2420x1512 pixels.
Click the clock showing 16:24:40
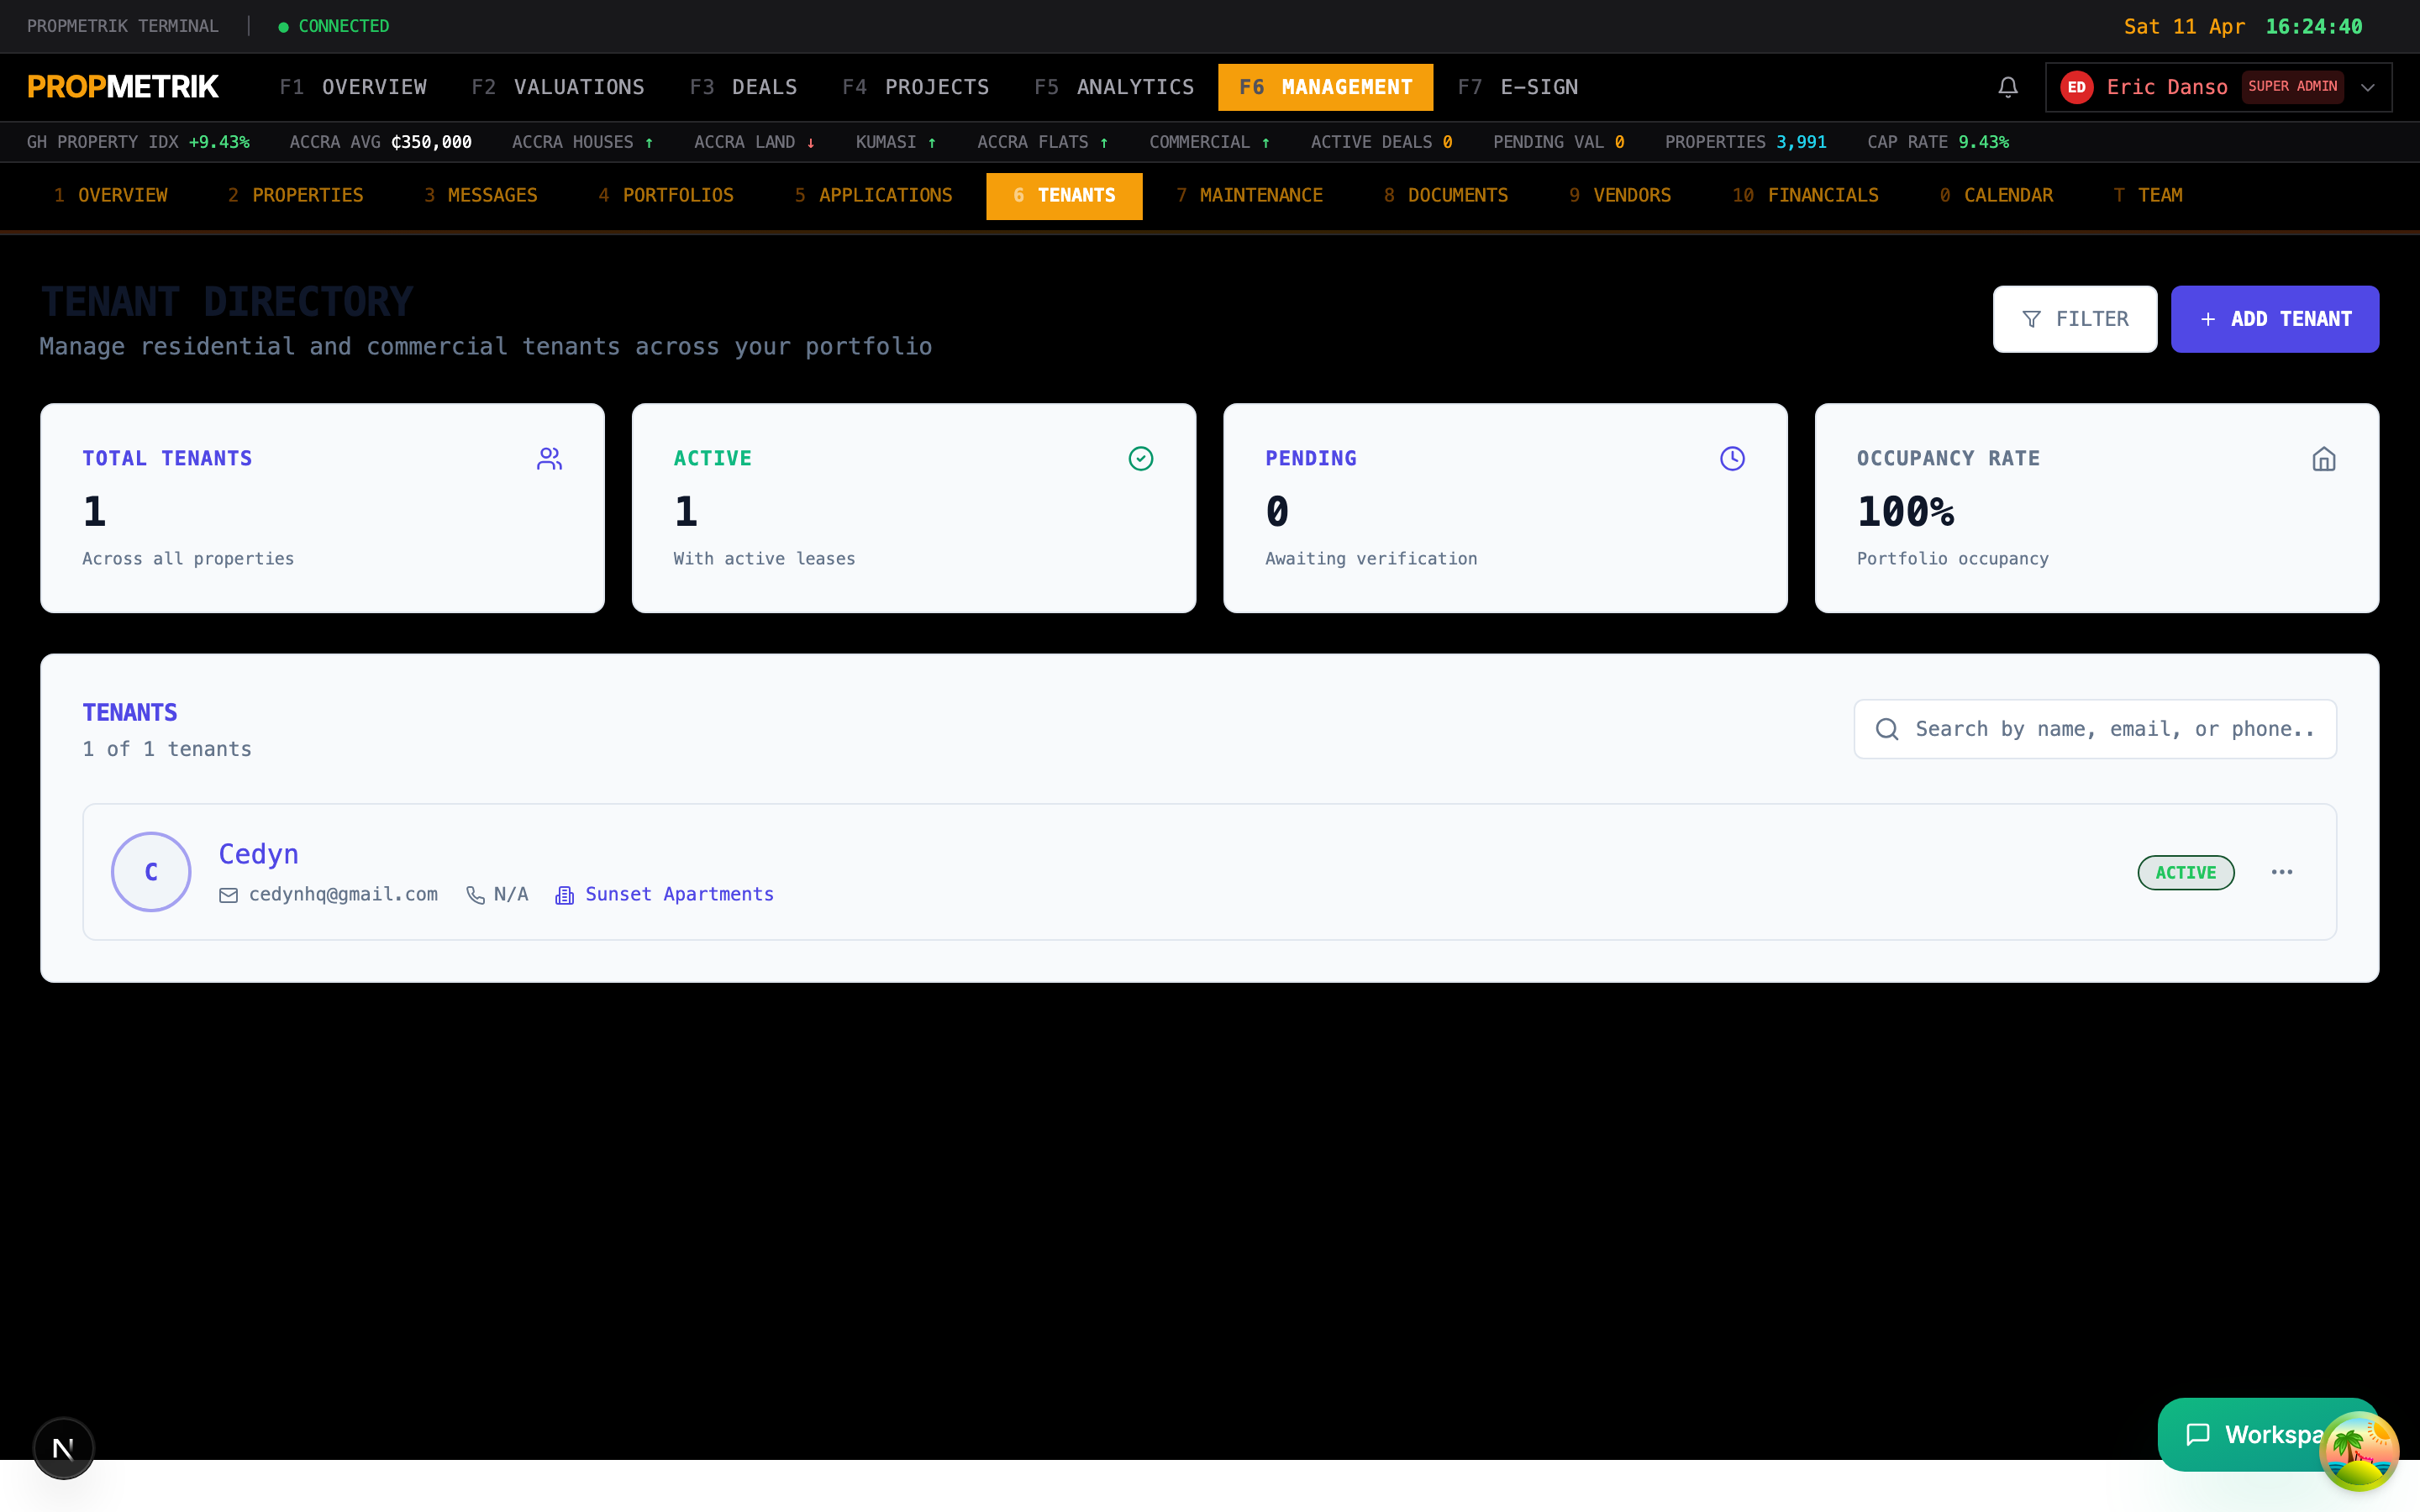[2313, 27]
